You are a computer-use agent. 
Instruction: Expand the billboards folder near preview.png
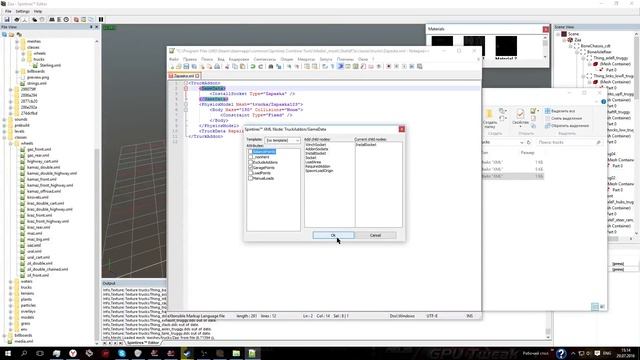click(17, 71)
